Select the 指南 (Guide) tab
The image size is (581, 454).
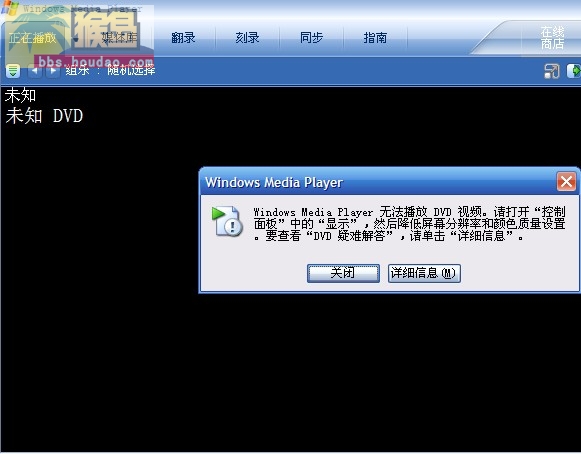click(375, 38)
